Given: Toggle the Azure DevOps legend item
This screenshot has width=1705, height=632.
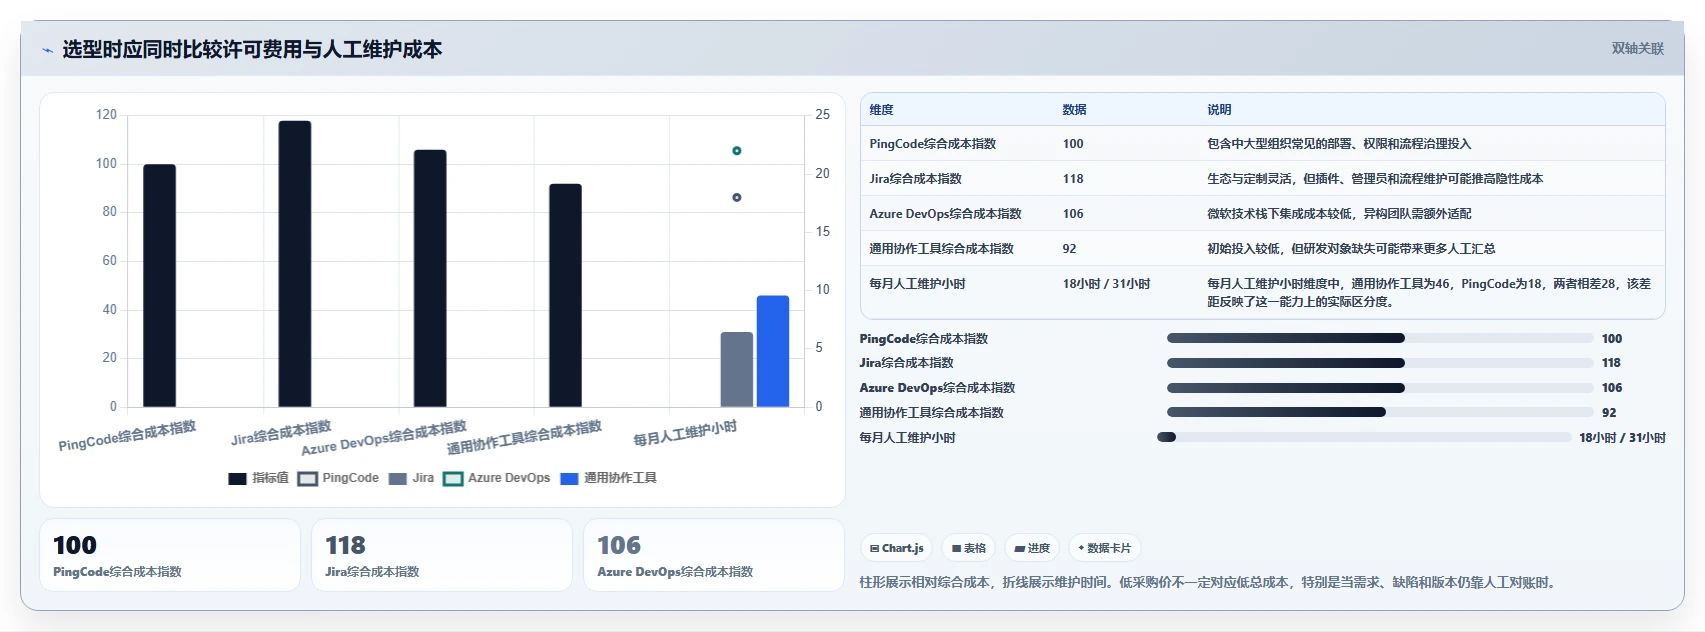Looking at the screenshot, I should coord(497,478).
